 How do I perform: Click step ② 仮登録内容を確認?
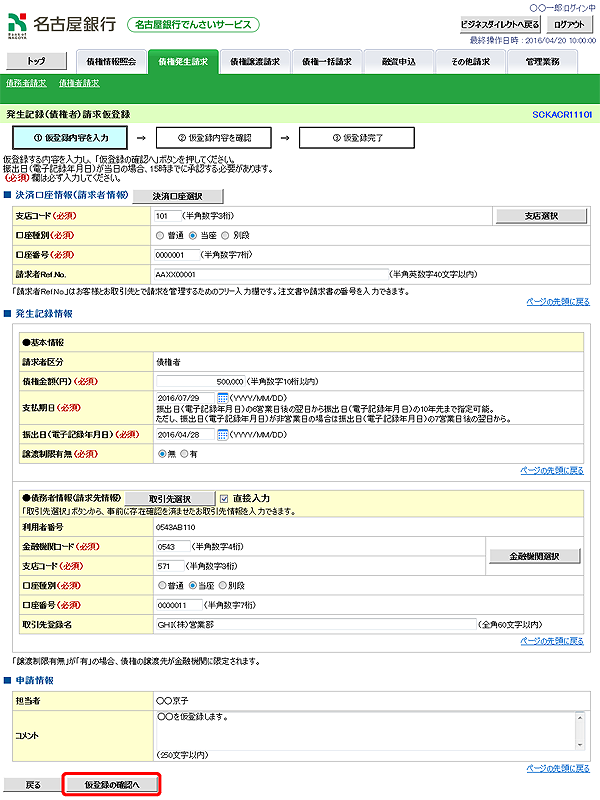[x=214, y=138]
